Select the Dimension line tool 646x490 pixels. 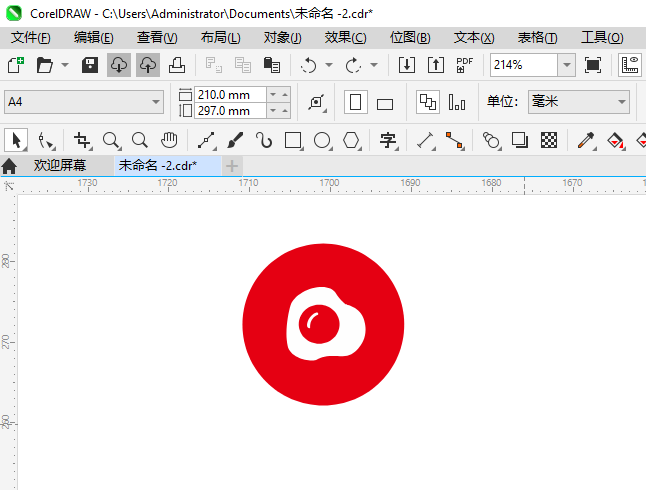point(426,140)
